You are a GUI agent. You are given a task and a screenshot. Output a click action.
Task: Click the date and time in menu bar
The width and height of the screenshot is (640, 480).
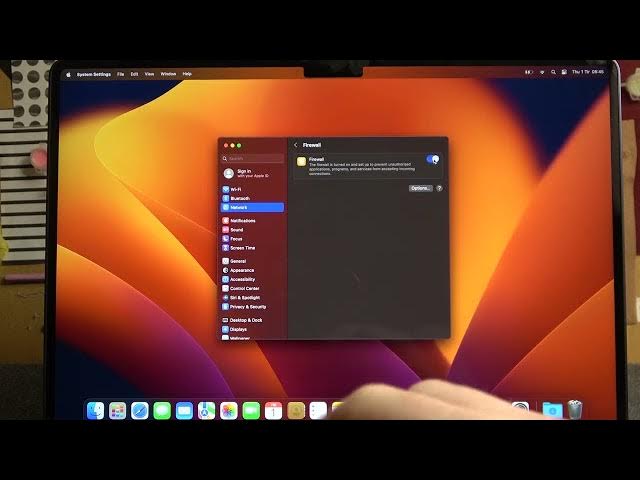coord(588,72)
